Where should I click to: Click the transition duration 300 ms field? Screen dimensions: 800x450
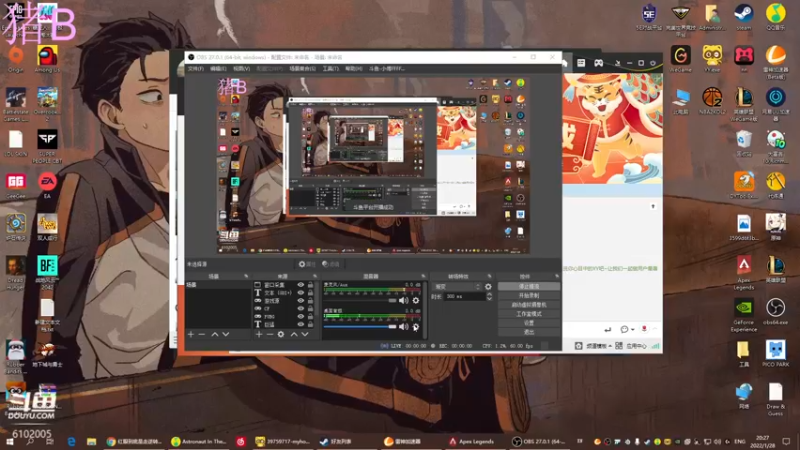[464, 296]
